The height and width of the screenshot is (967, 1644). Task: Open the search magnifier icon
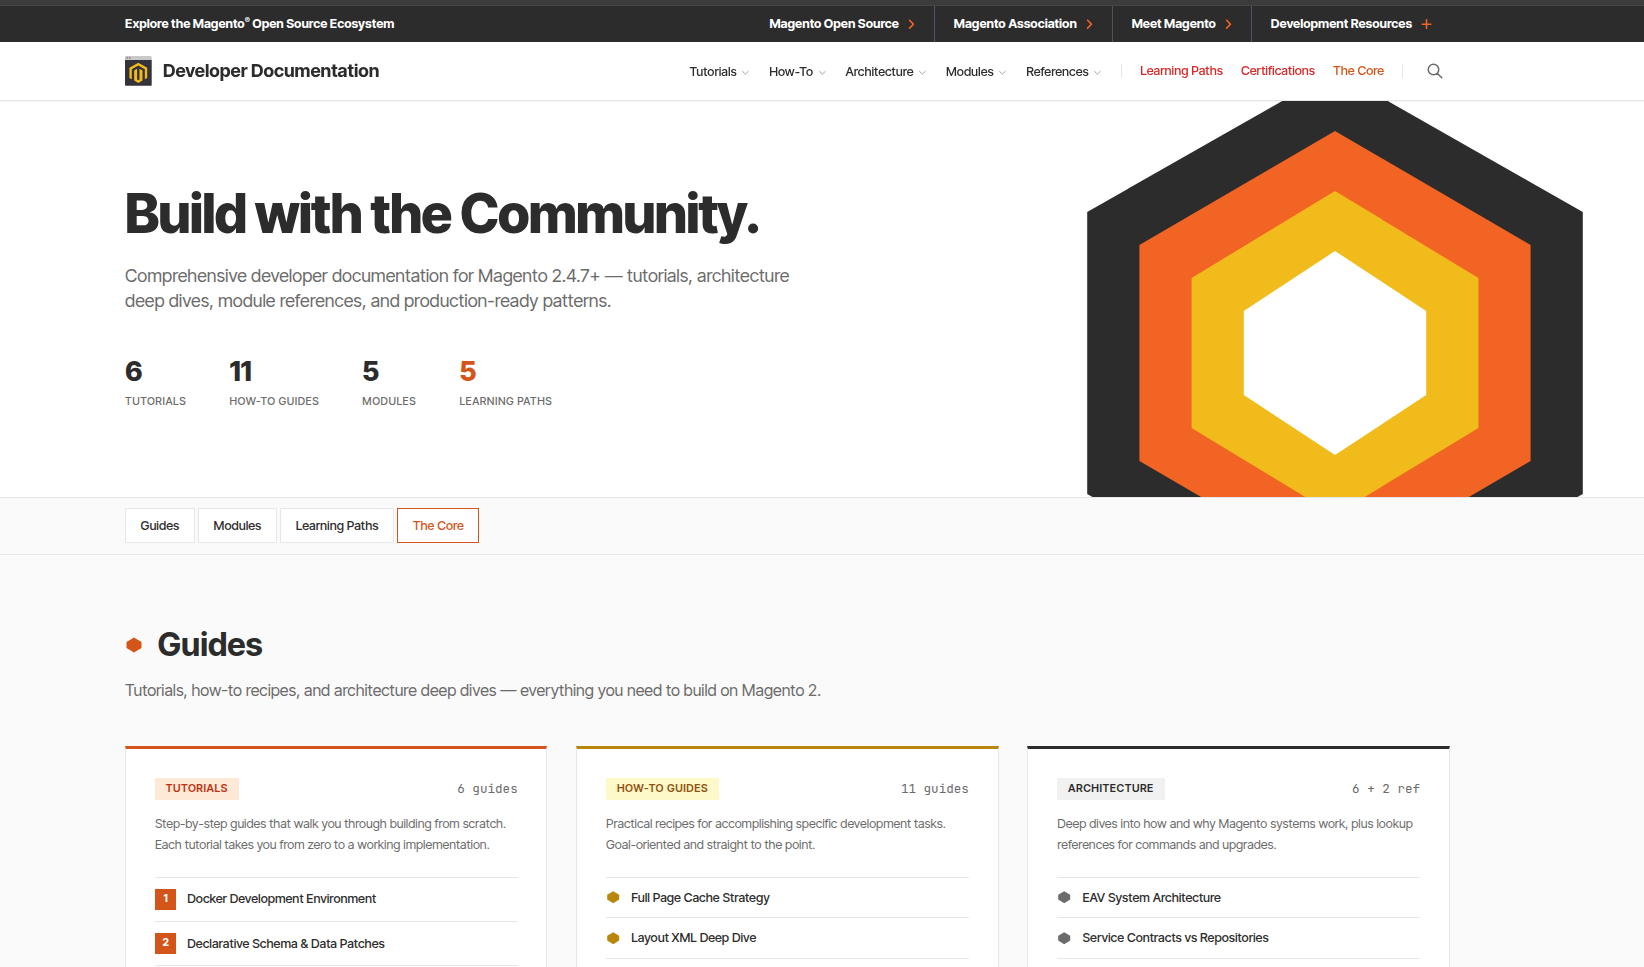pyautogui.click(x=1435, y=71)
